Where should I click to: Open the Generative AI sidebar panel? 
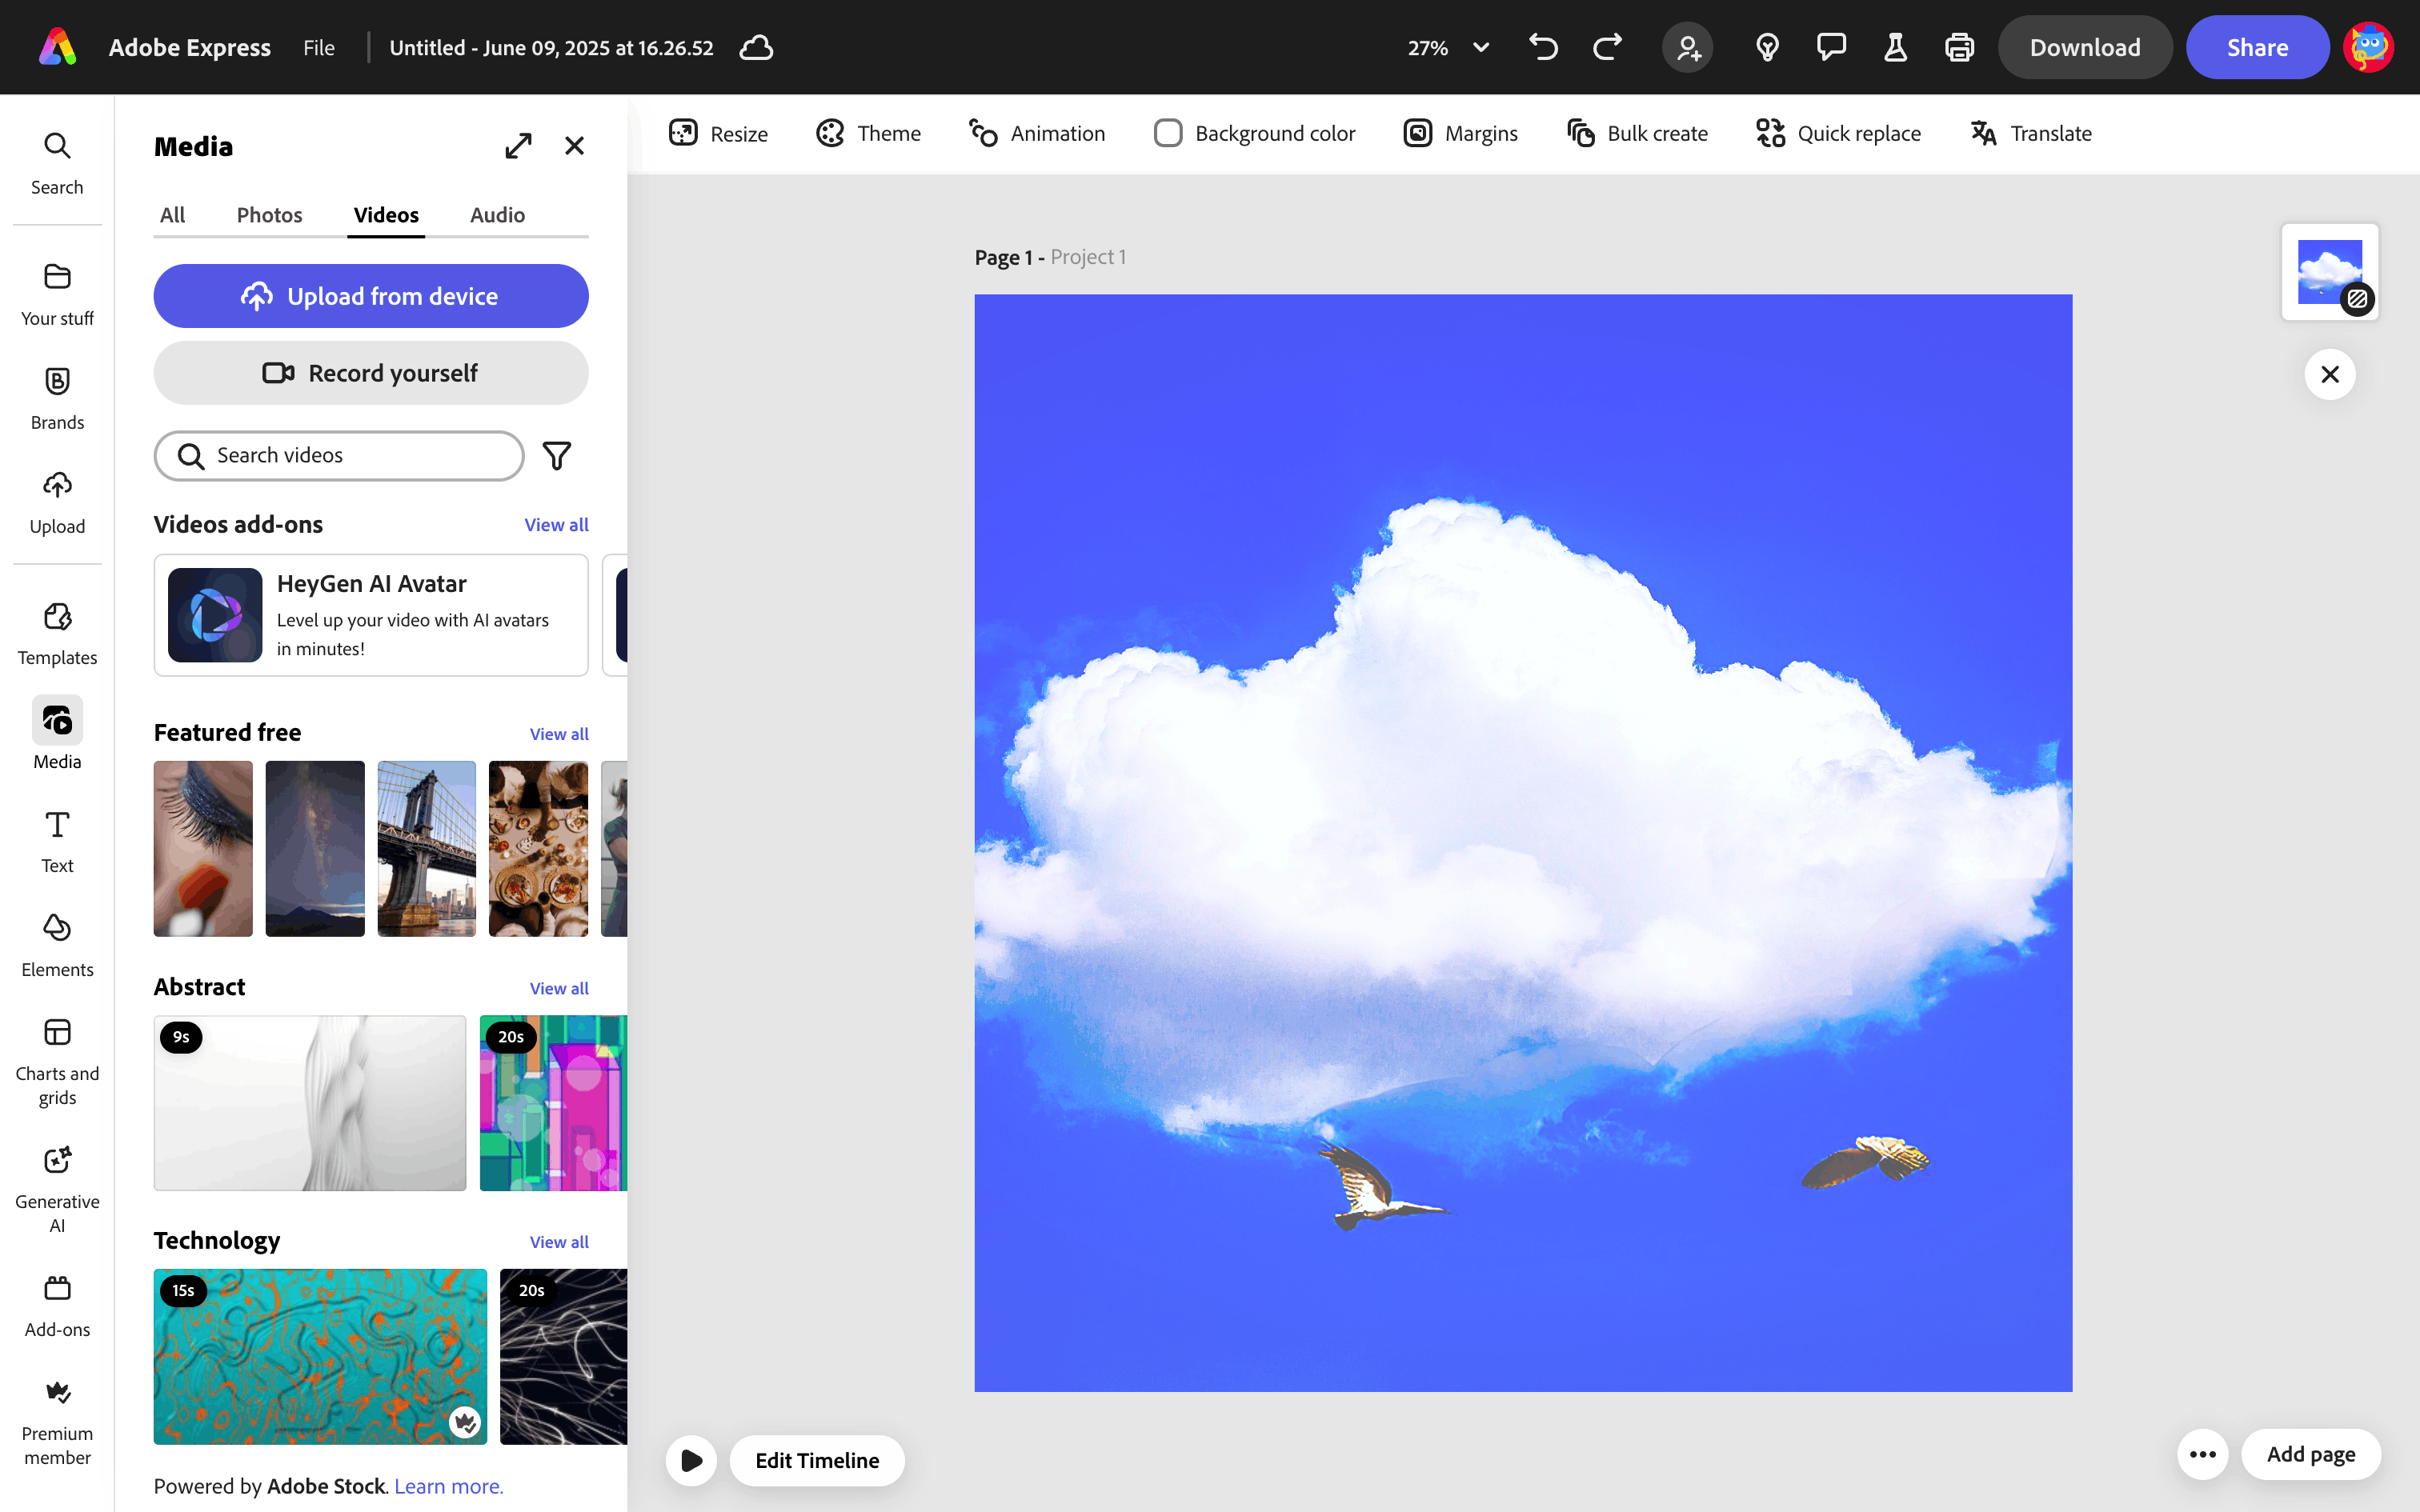57,1187
